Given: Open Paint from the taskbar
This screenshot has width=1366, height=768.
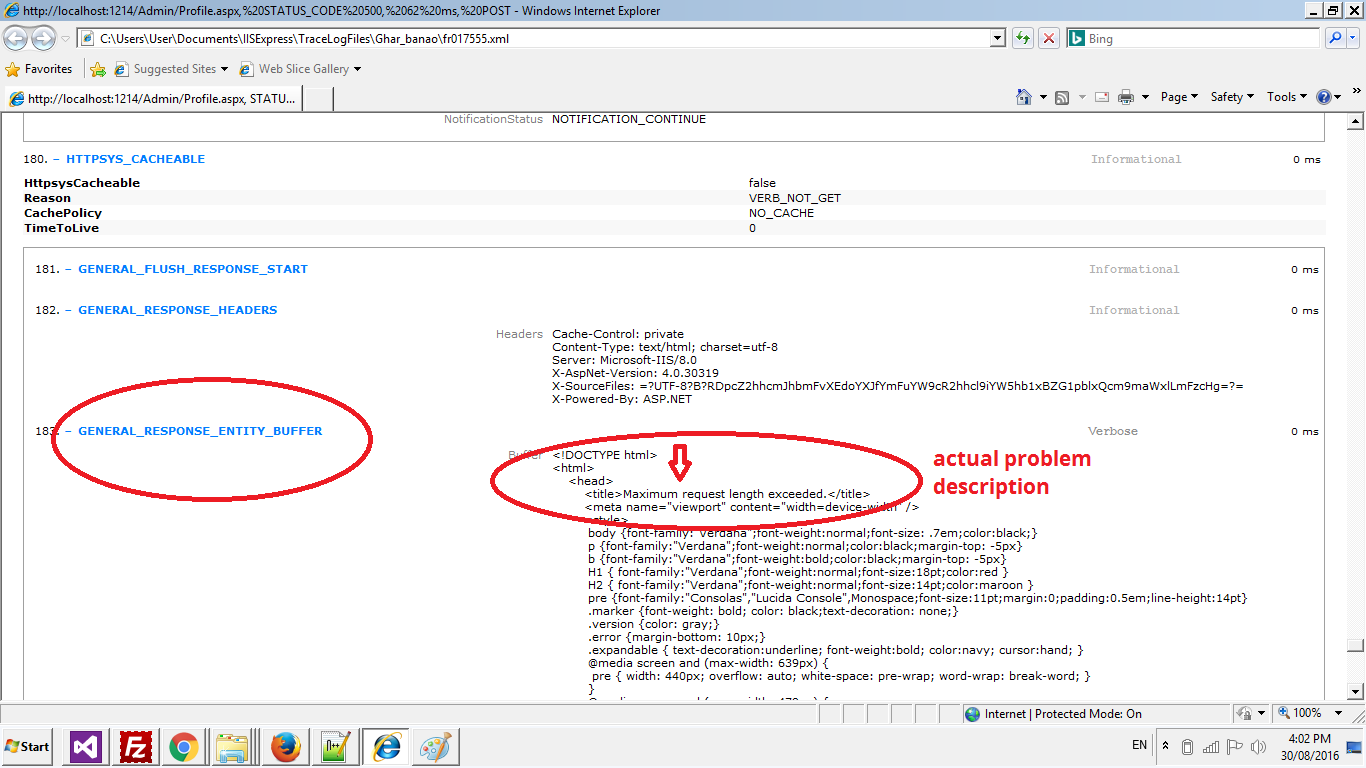Looking at the screenshot, I should pos(435,746).
